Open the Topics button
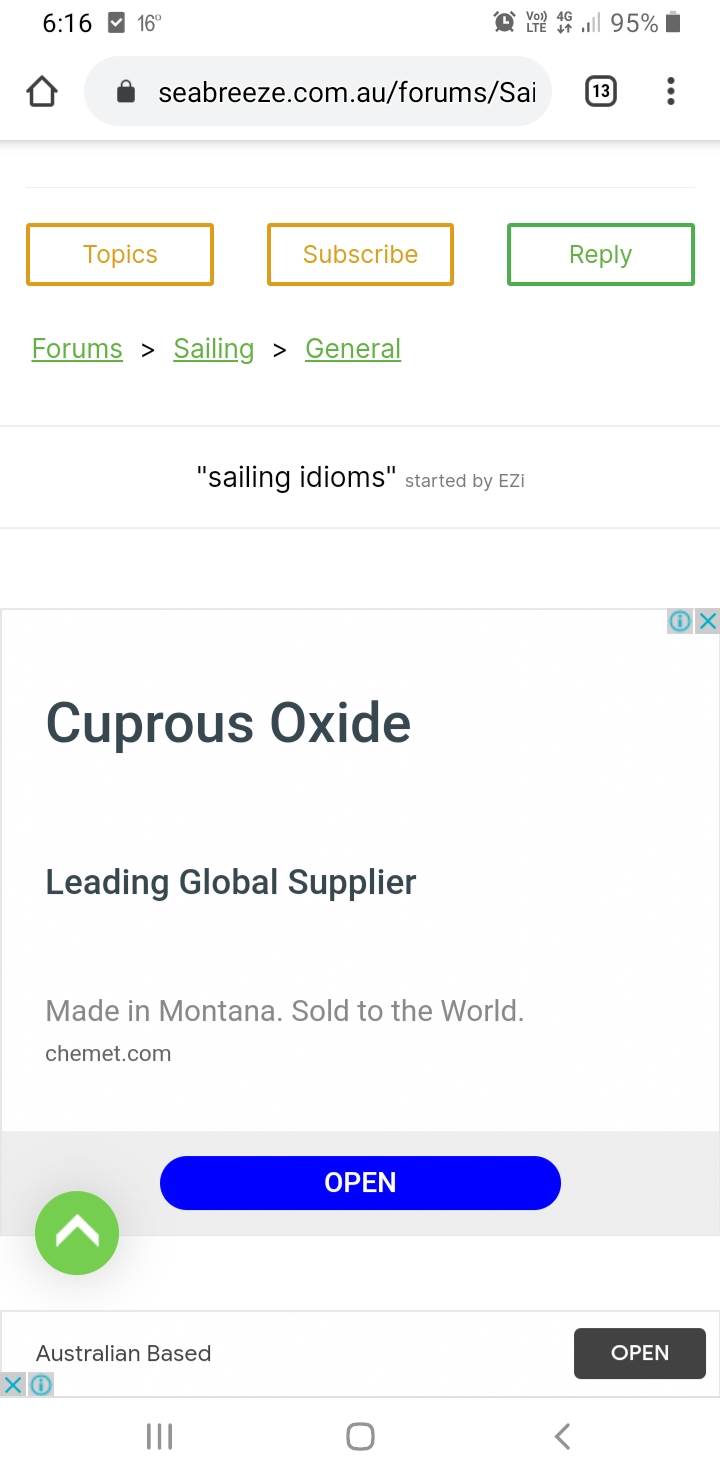The width and height of the screenshot is (720, 1480). (120, 255)
